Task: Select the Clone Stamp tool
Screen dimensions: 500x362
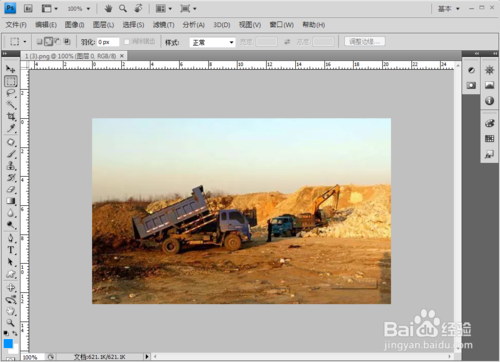Action: tap(11, 166)
